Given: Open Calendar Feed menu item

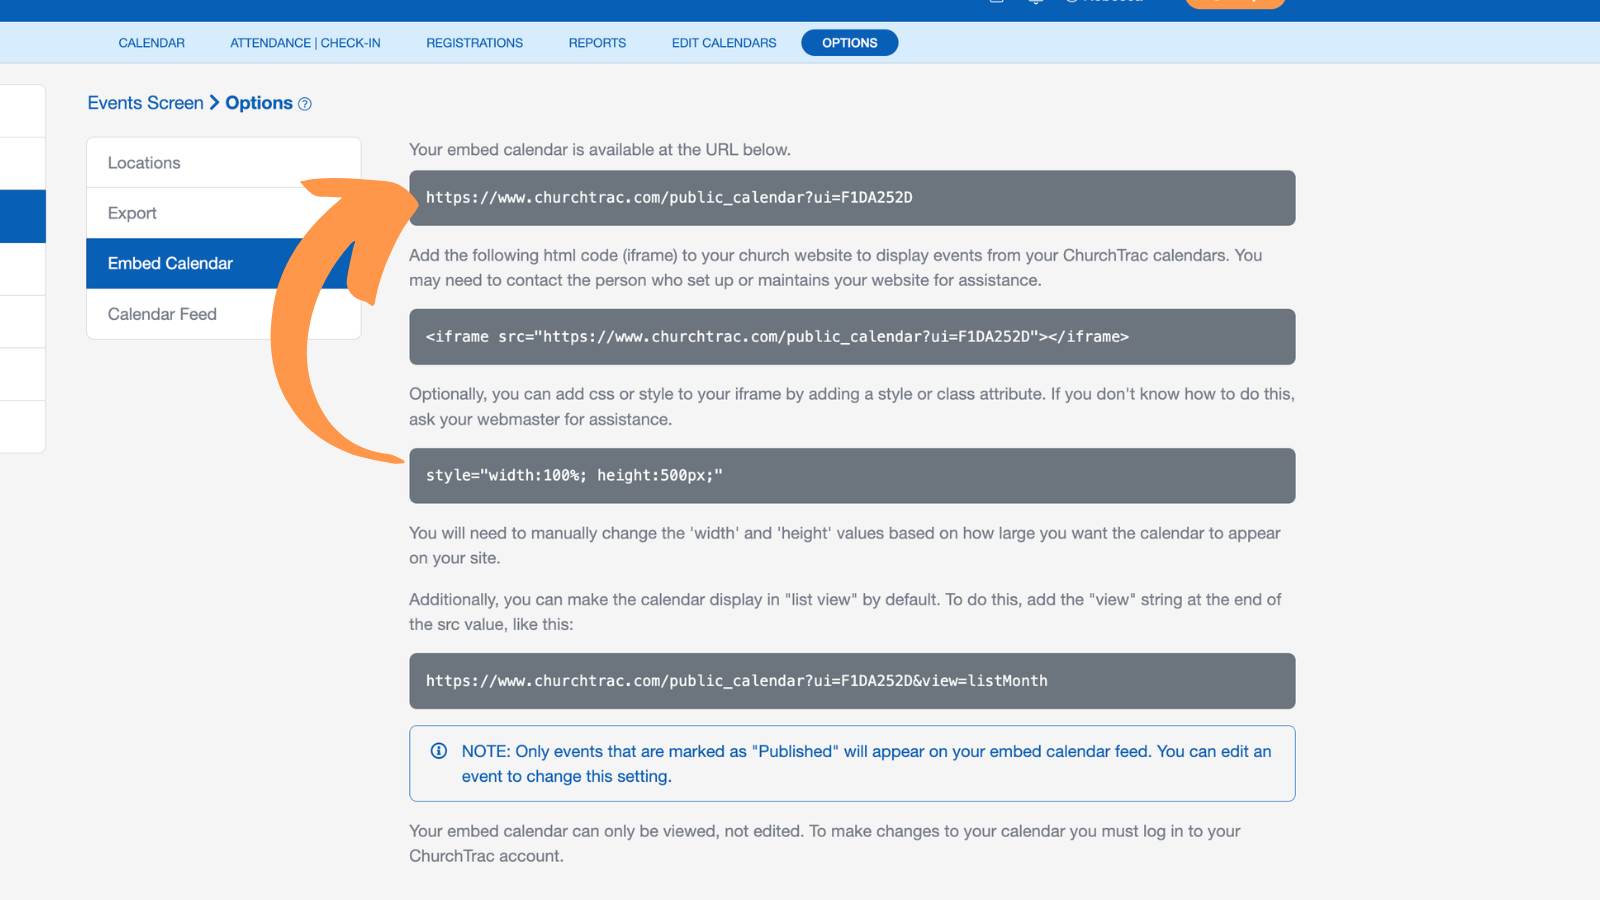Looking at the screenshot, I should [224, 314].
